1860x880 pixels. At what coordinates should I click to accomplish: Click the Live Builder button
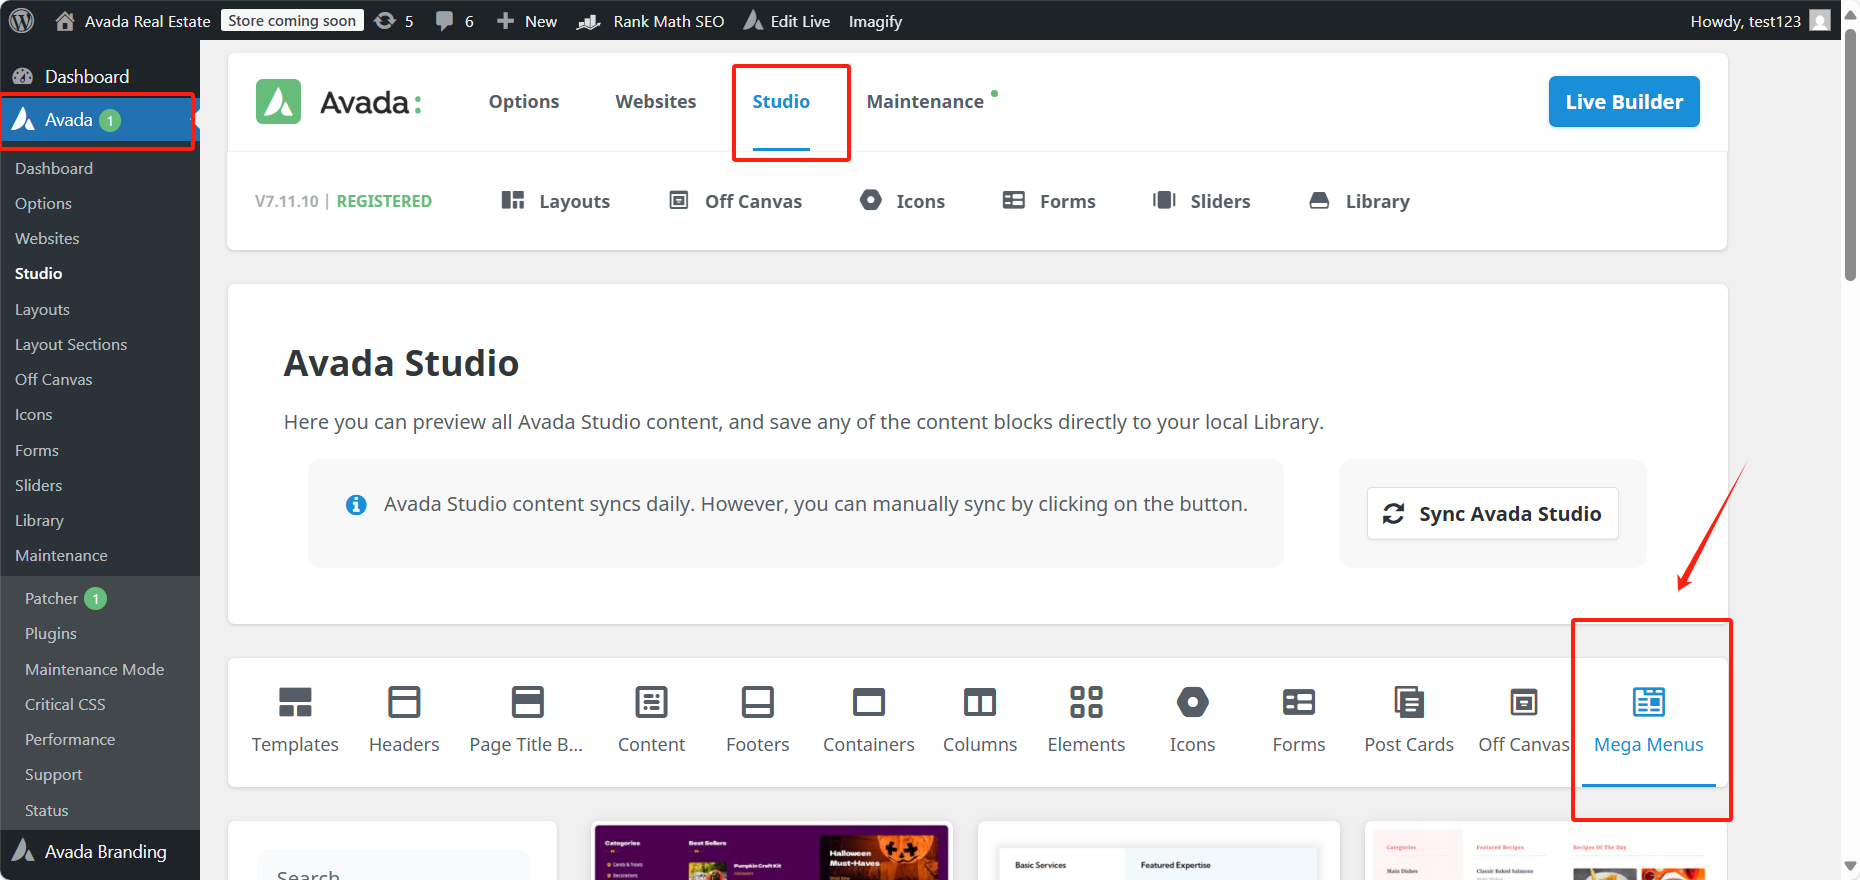click(1623, 102)
